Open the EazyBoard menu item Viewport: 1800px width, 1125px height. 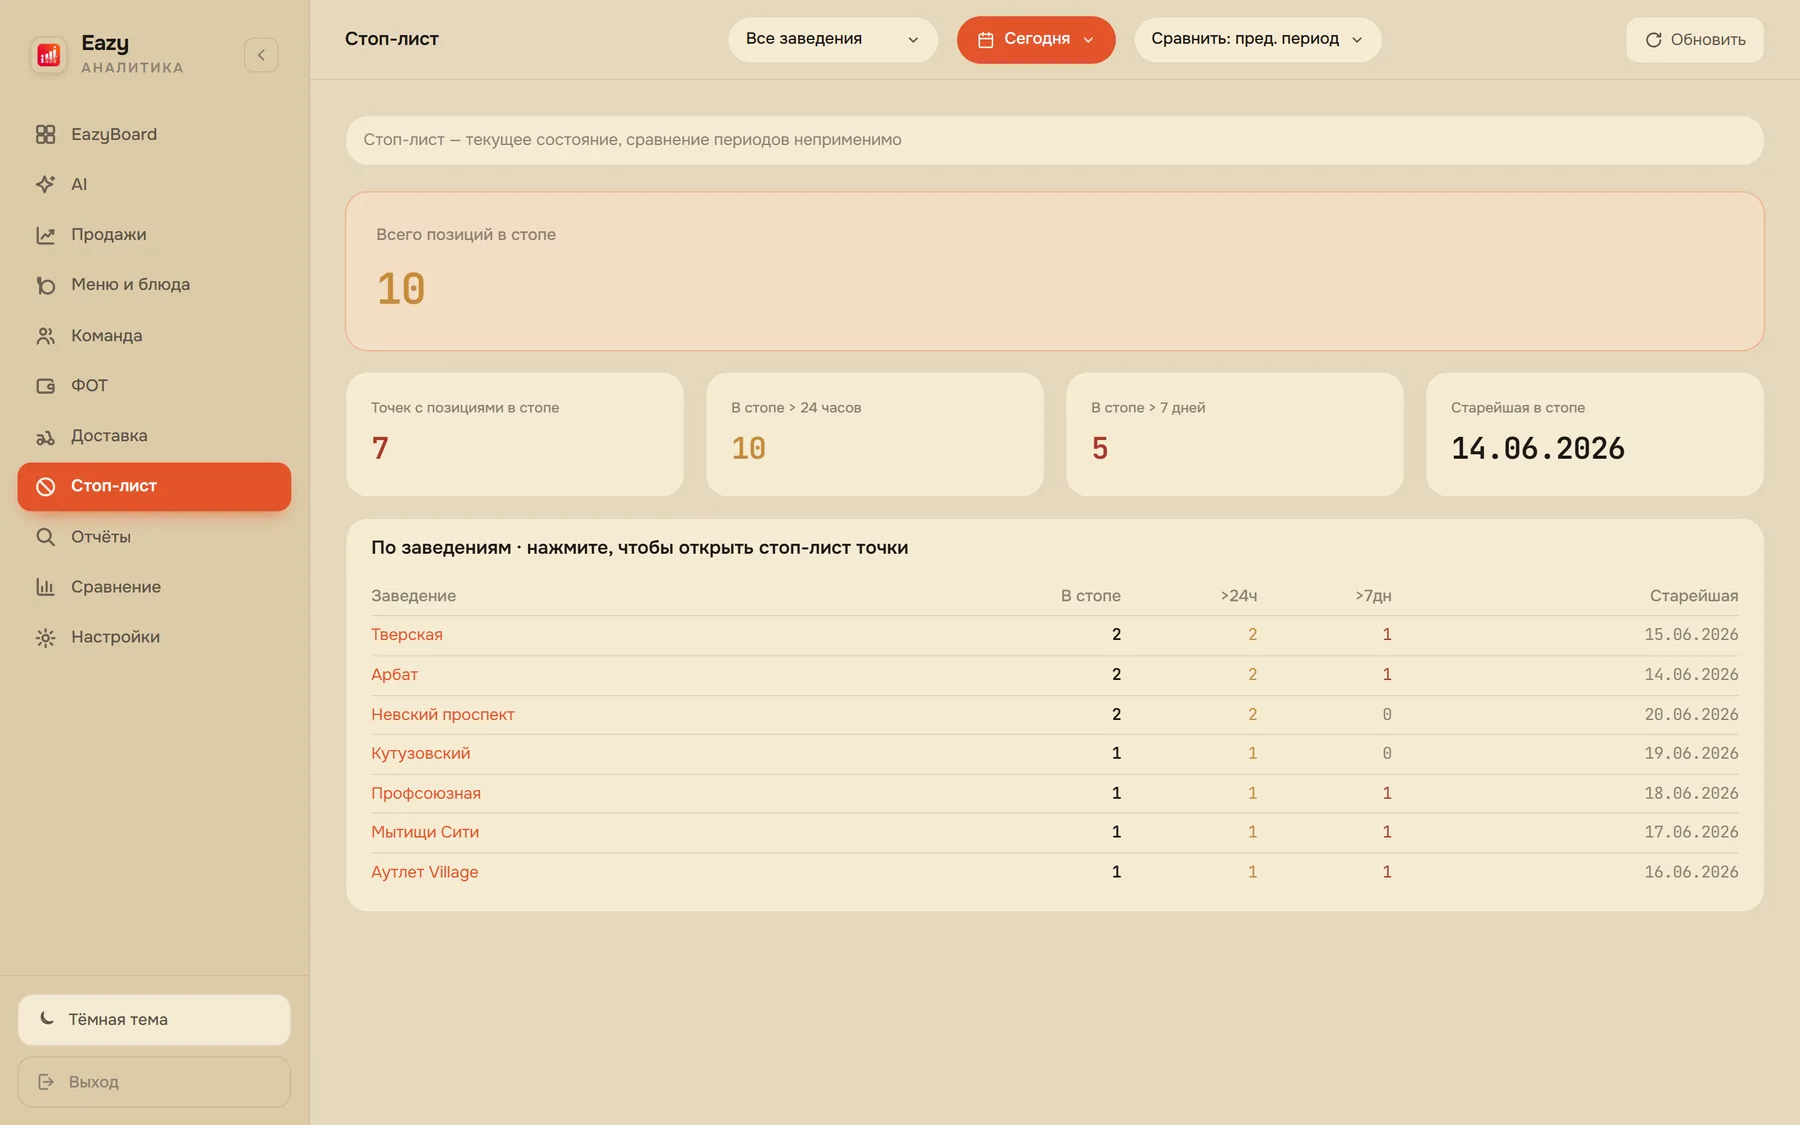[x=154, y=134]
